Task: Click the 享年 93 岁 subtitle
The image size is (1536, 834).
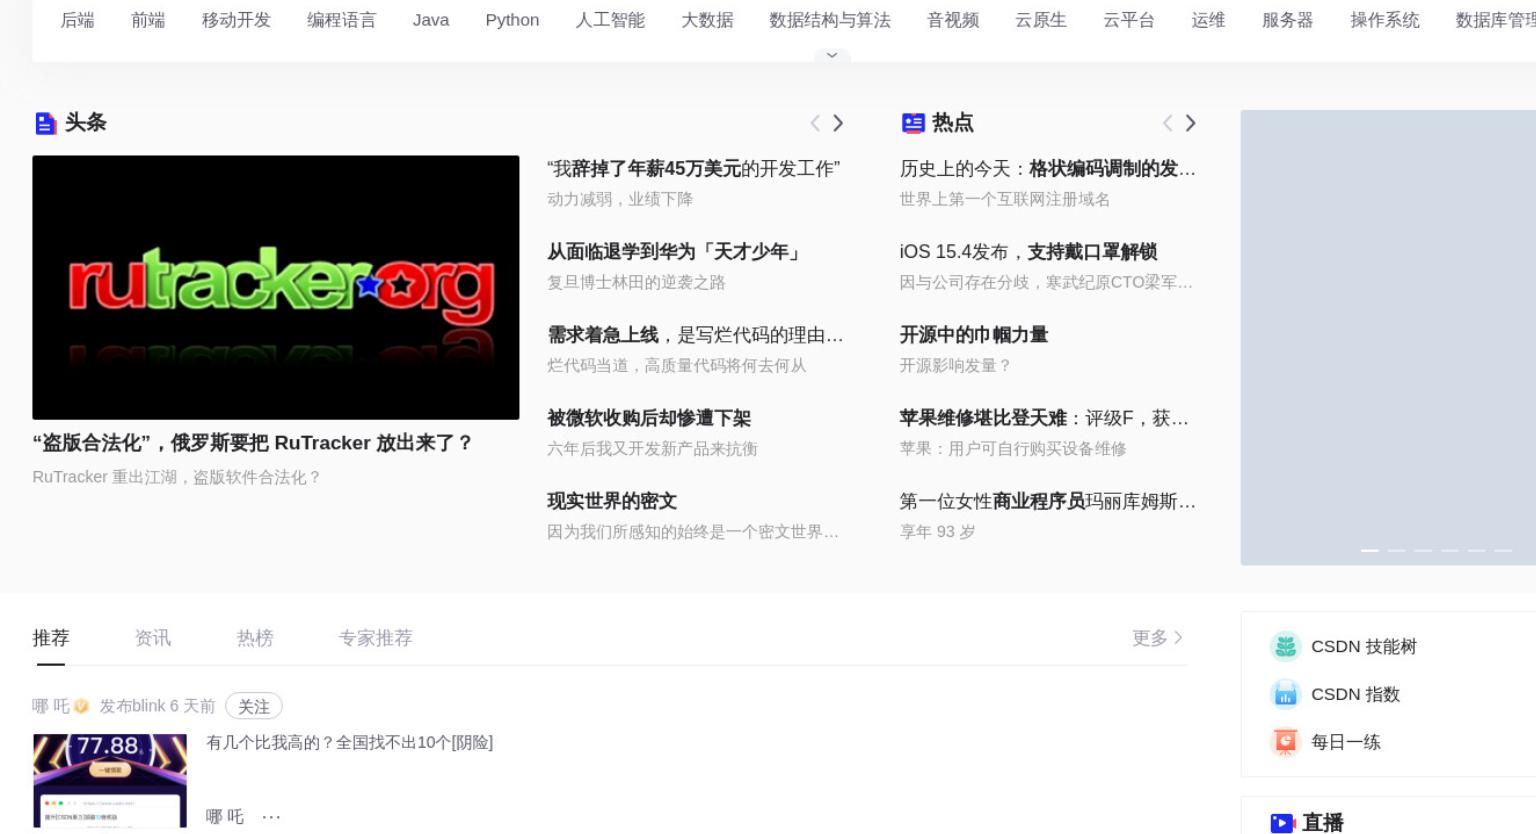Action: [x=937, y=532]
